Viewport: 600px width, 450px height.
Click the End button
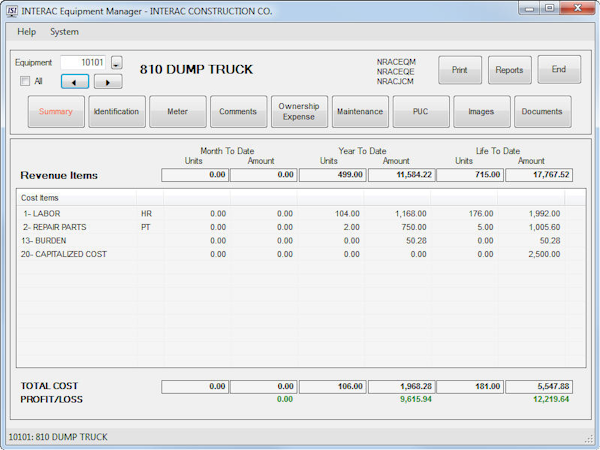tap(558, 70)
